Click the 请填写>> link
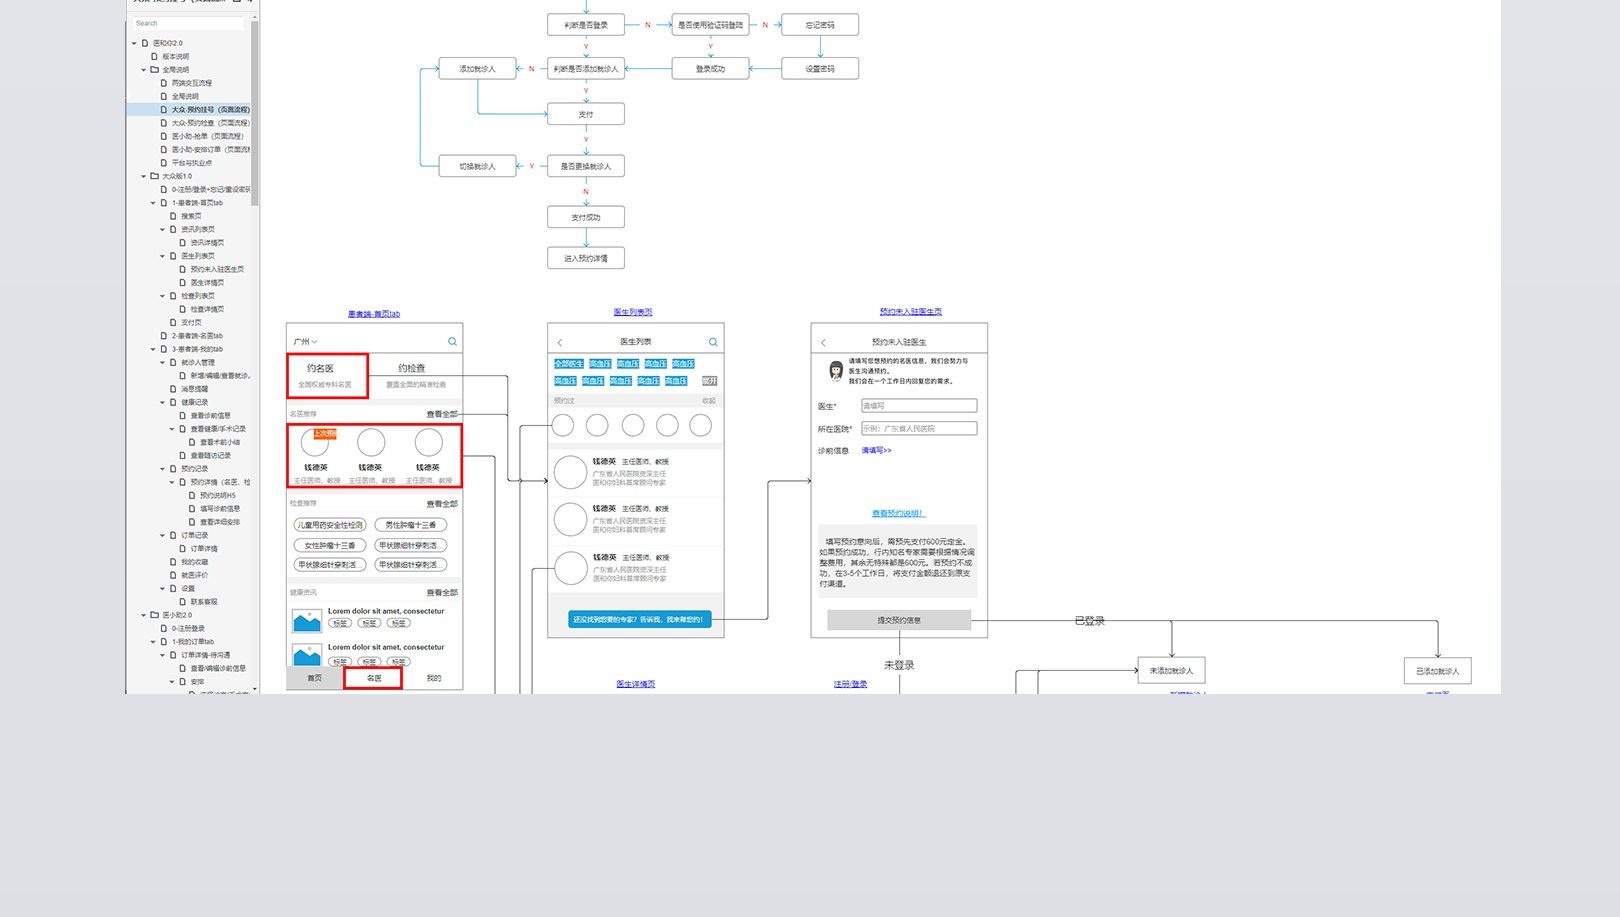The height and width of the screenshot is (917, 1620). 876,451
